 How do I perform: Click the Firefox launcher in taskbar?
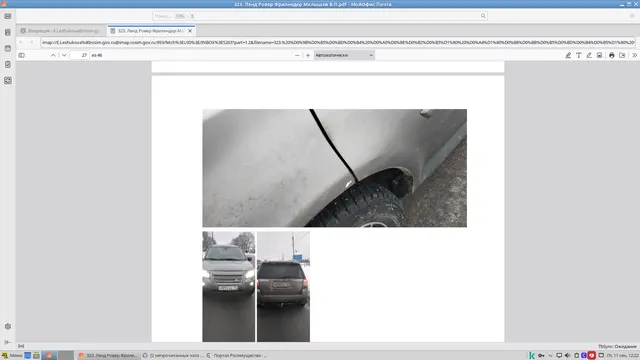tap(49, 356)
